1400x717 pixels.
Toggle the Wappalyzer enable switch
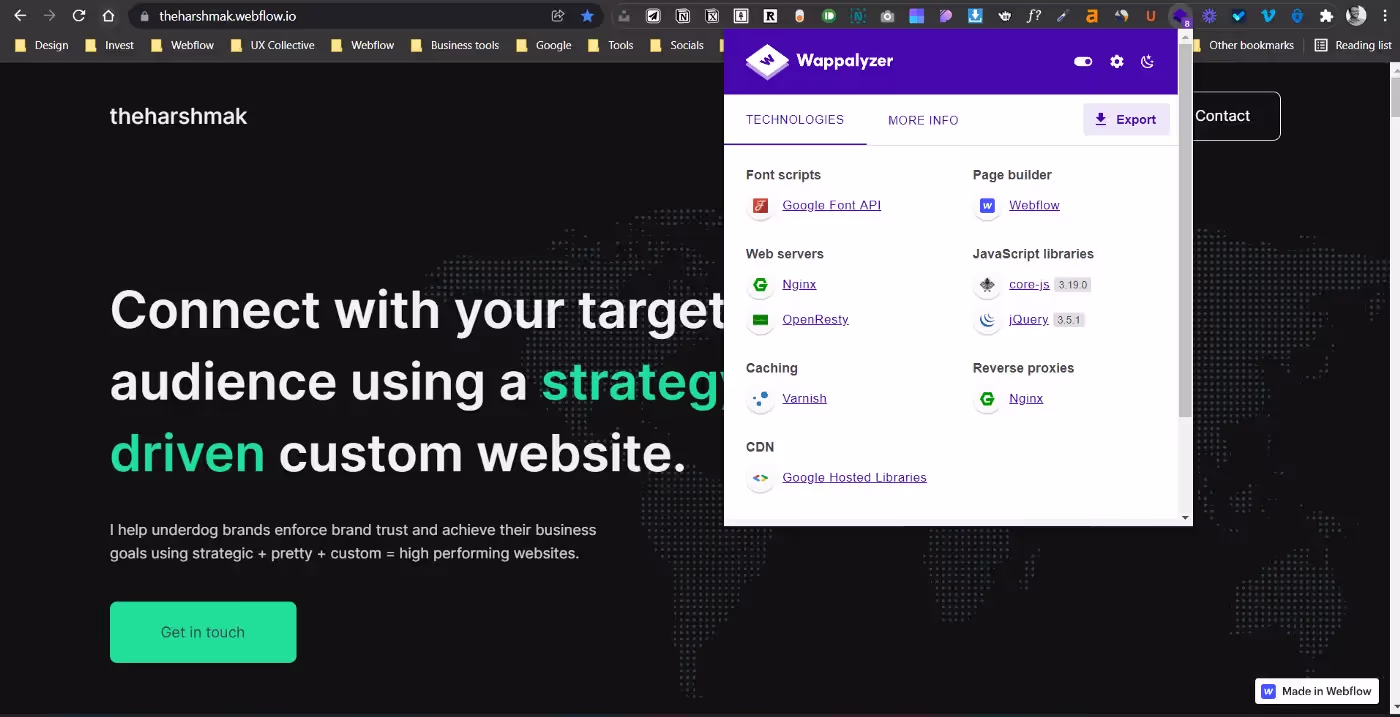[x=1083, y=62]
